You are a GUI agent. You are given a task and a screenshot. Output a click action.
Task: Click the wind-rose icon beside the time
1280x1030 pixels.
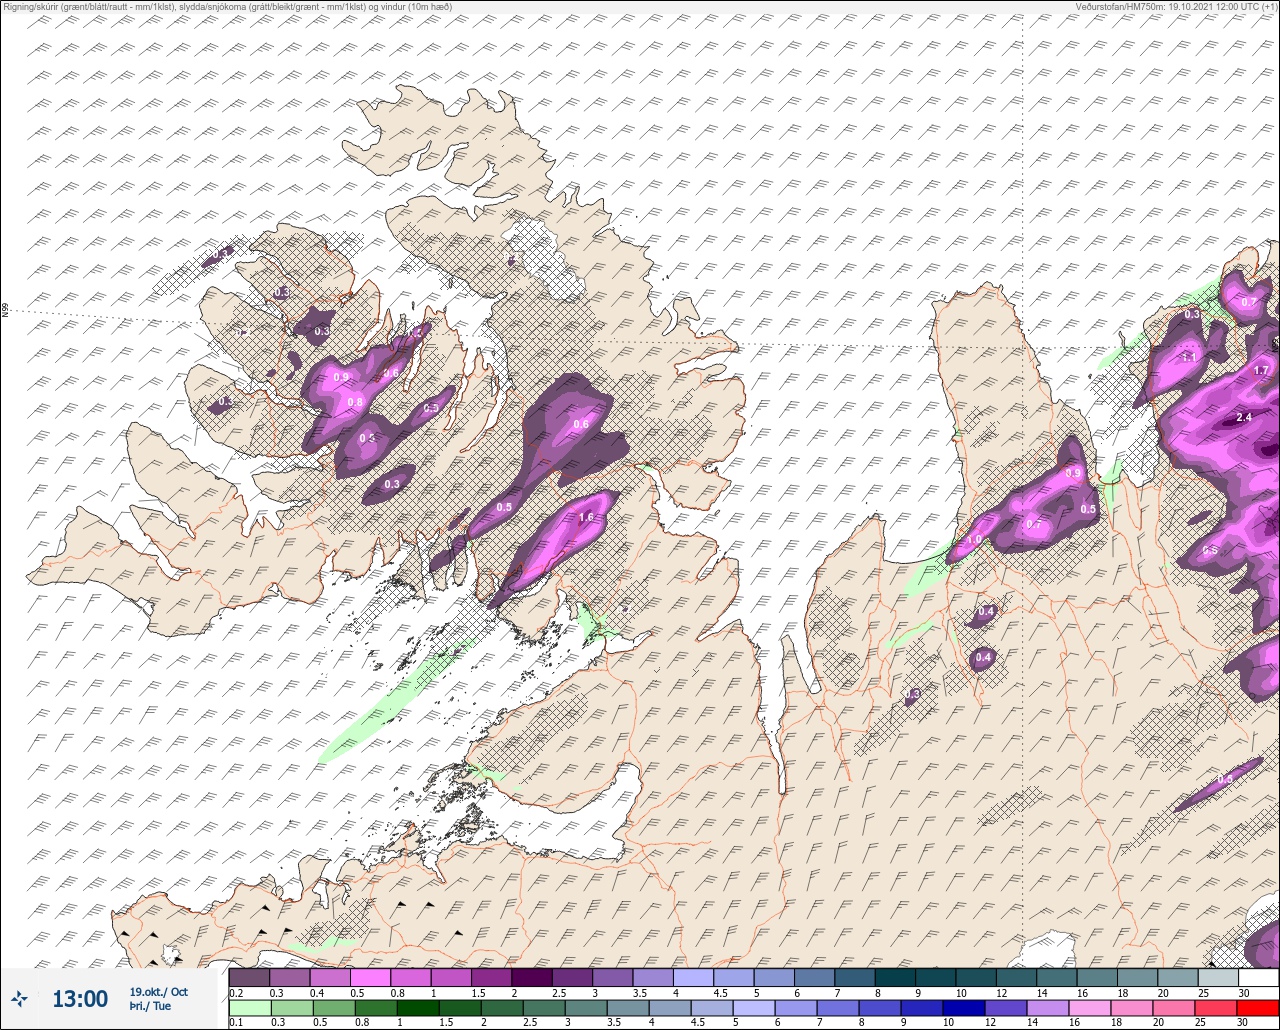point(20,999)
